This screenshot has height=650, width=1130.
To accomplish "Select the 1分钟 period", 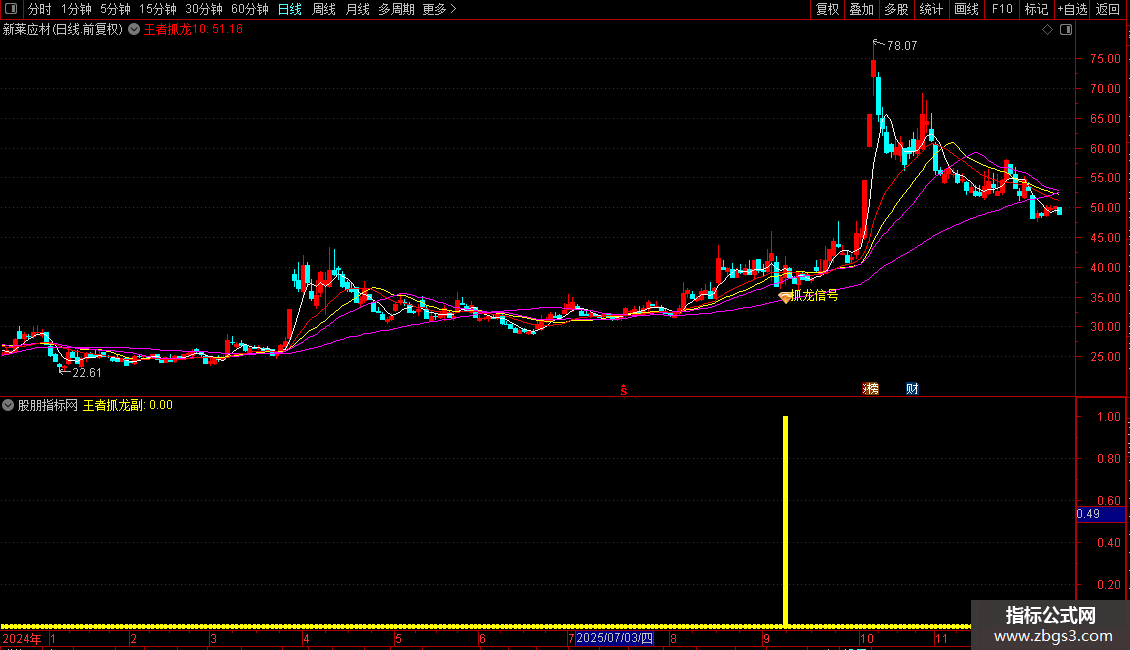I will [x=76, y=9].
